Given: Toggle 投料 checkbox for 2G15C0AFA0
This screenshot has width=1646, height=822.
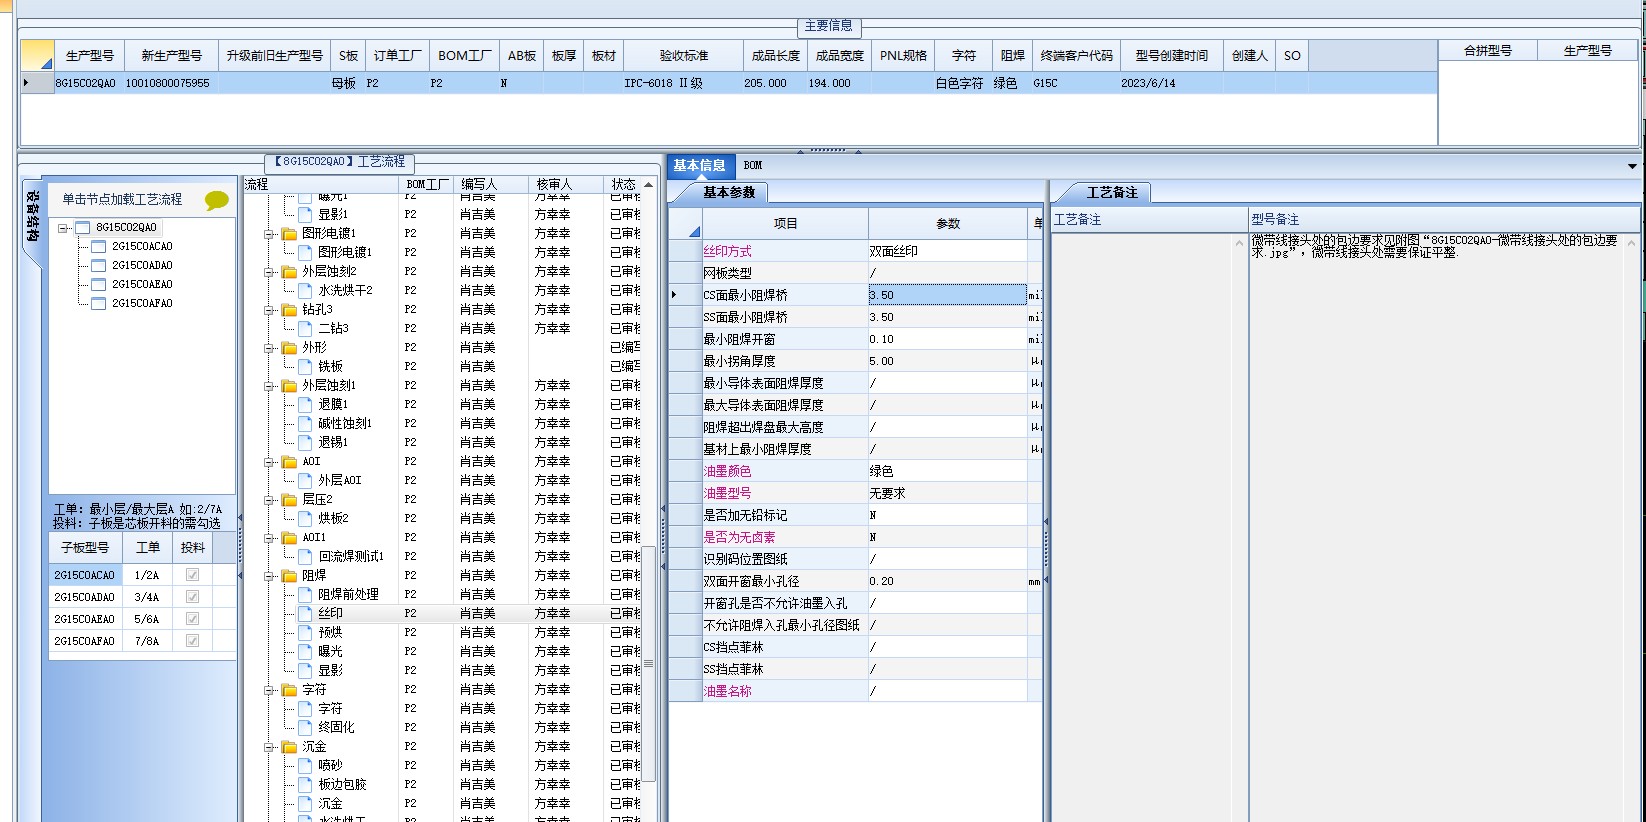Looking at the screenshot, I should (x=192, y=641).
